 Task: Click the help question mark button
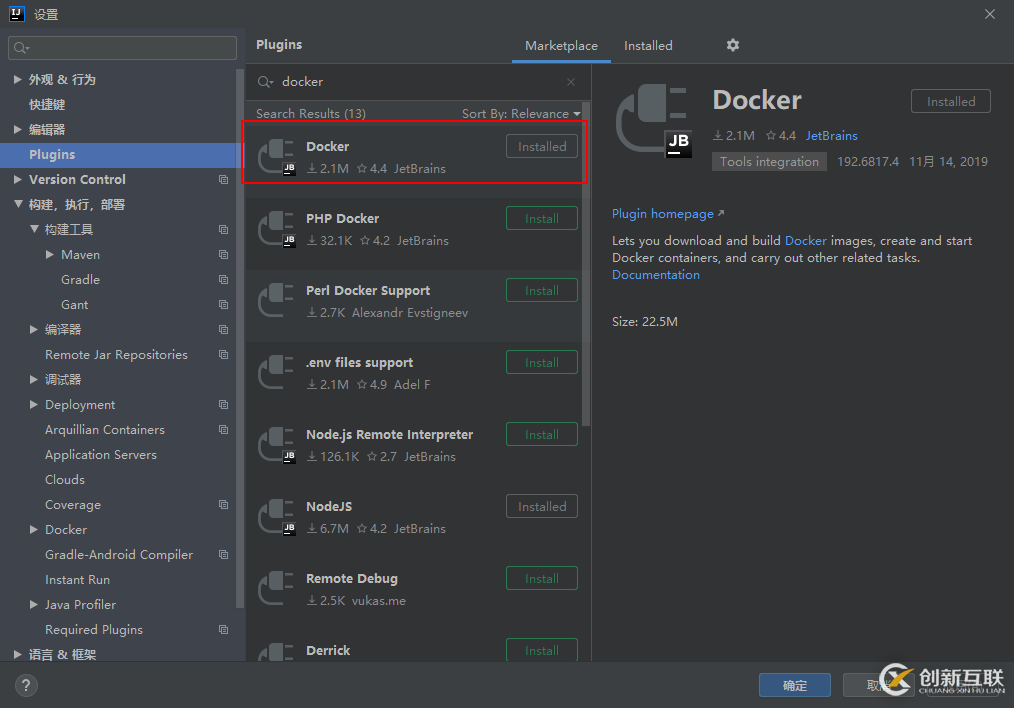[x=26, y=685]
